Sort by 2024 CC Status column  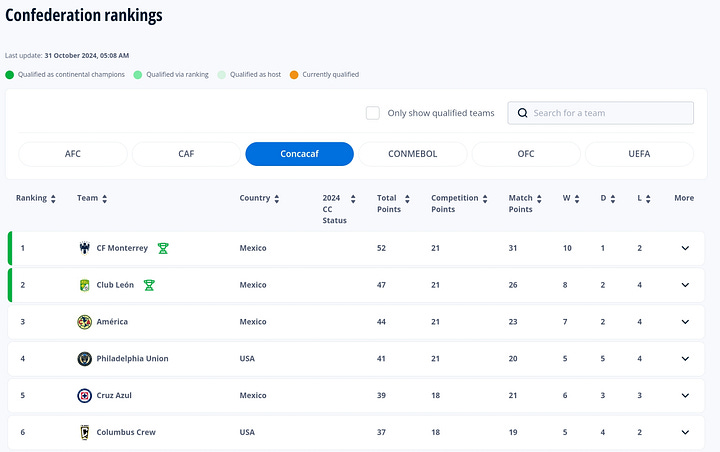pyautogui.click(x=353, y=198)
